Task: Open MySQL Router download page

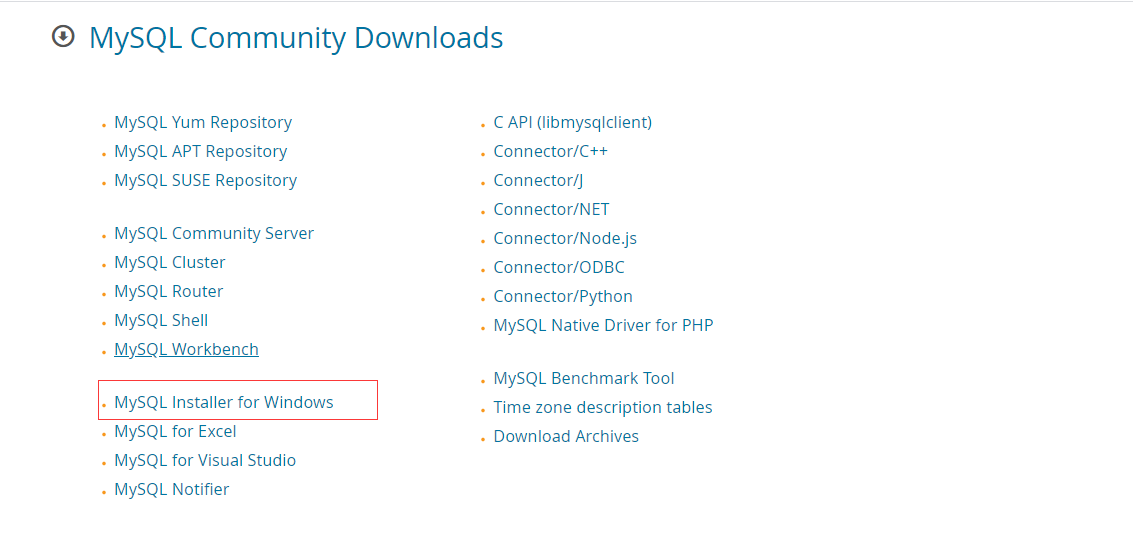Action: click(x=168, y=291)
